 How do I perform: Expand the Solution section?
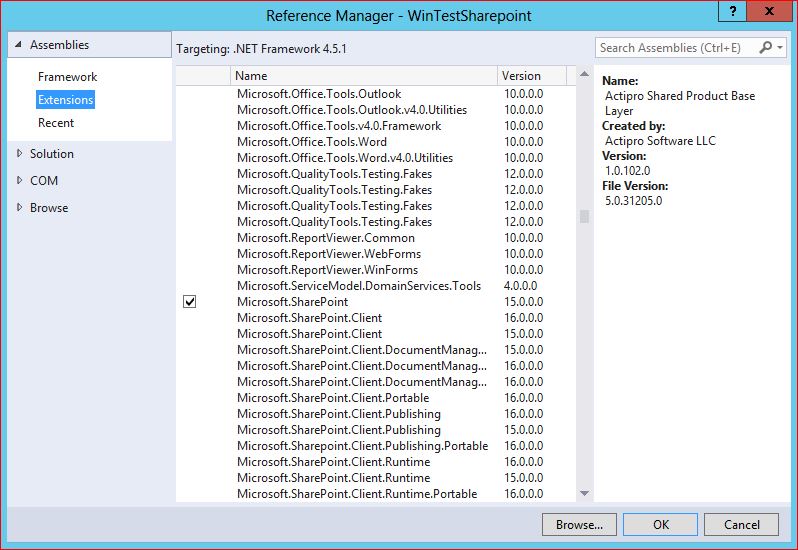(19, 153)
